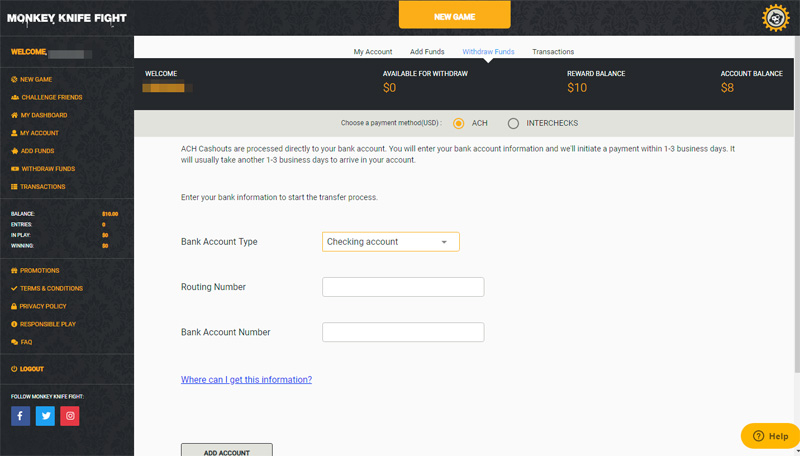This screenshot has height=456, width=800.
Task: Click the My Account person icon
Action: click(14, 133)
